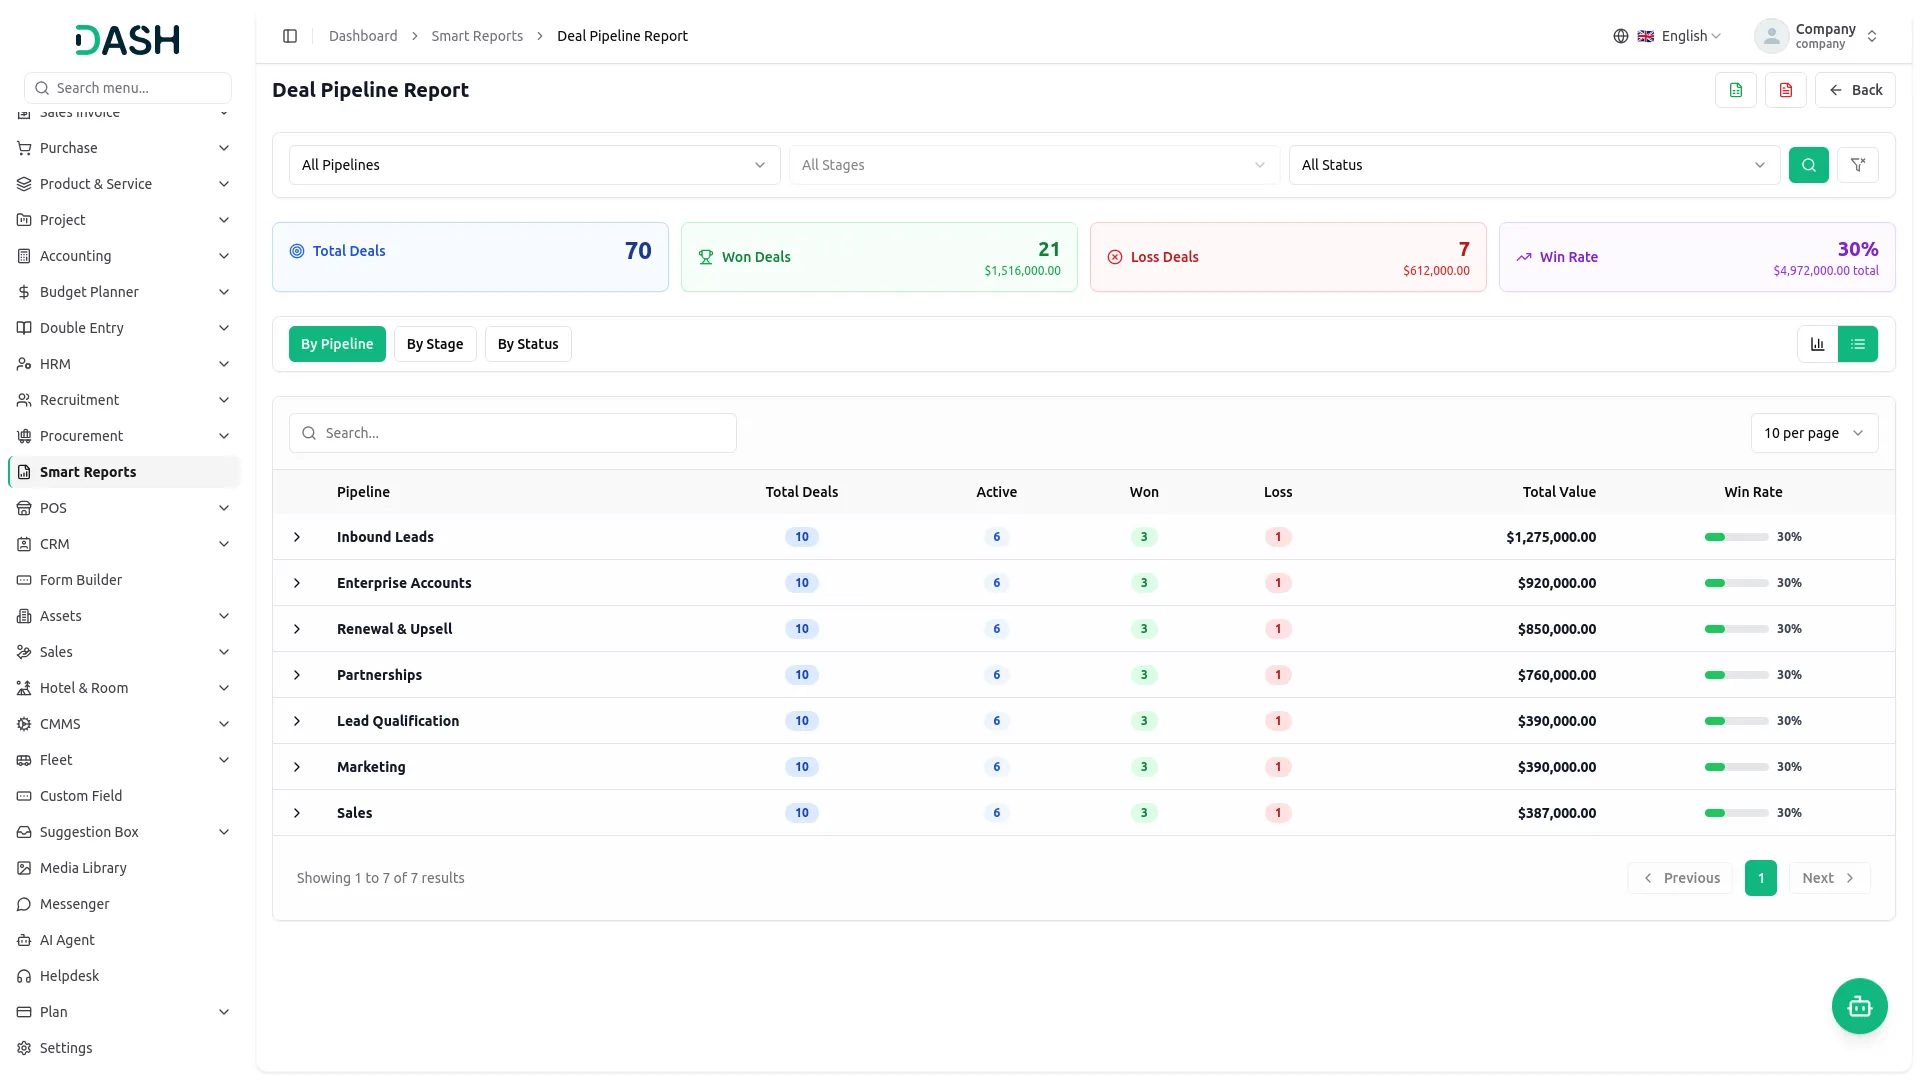Click the table Search field
This screenshot has width=1920, height=1080.
pos(513,433)
